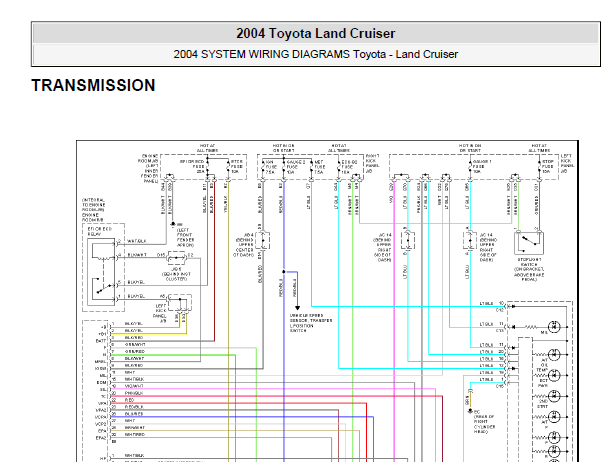
Task: Click the "ETCS FUSE 10A" label
Action: point(237,166)
